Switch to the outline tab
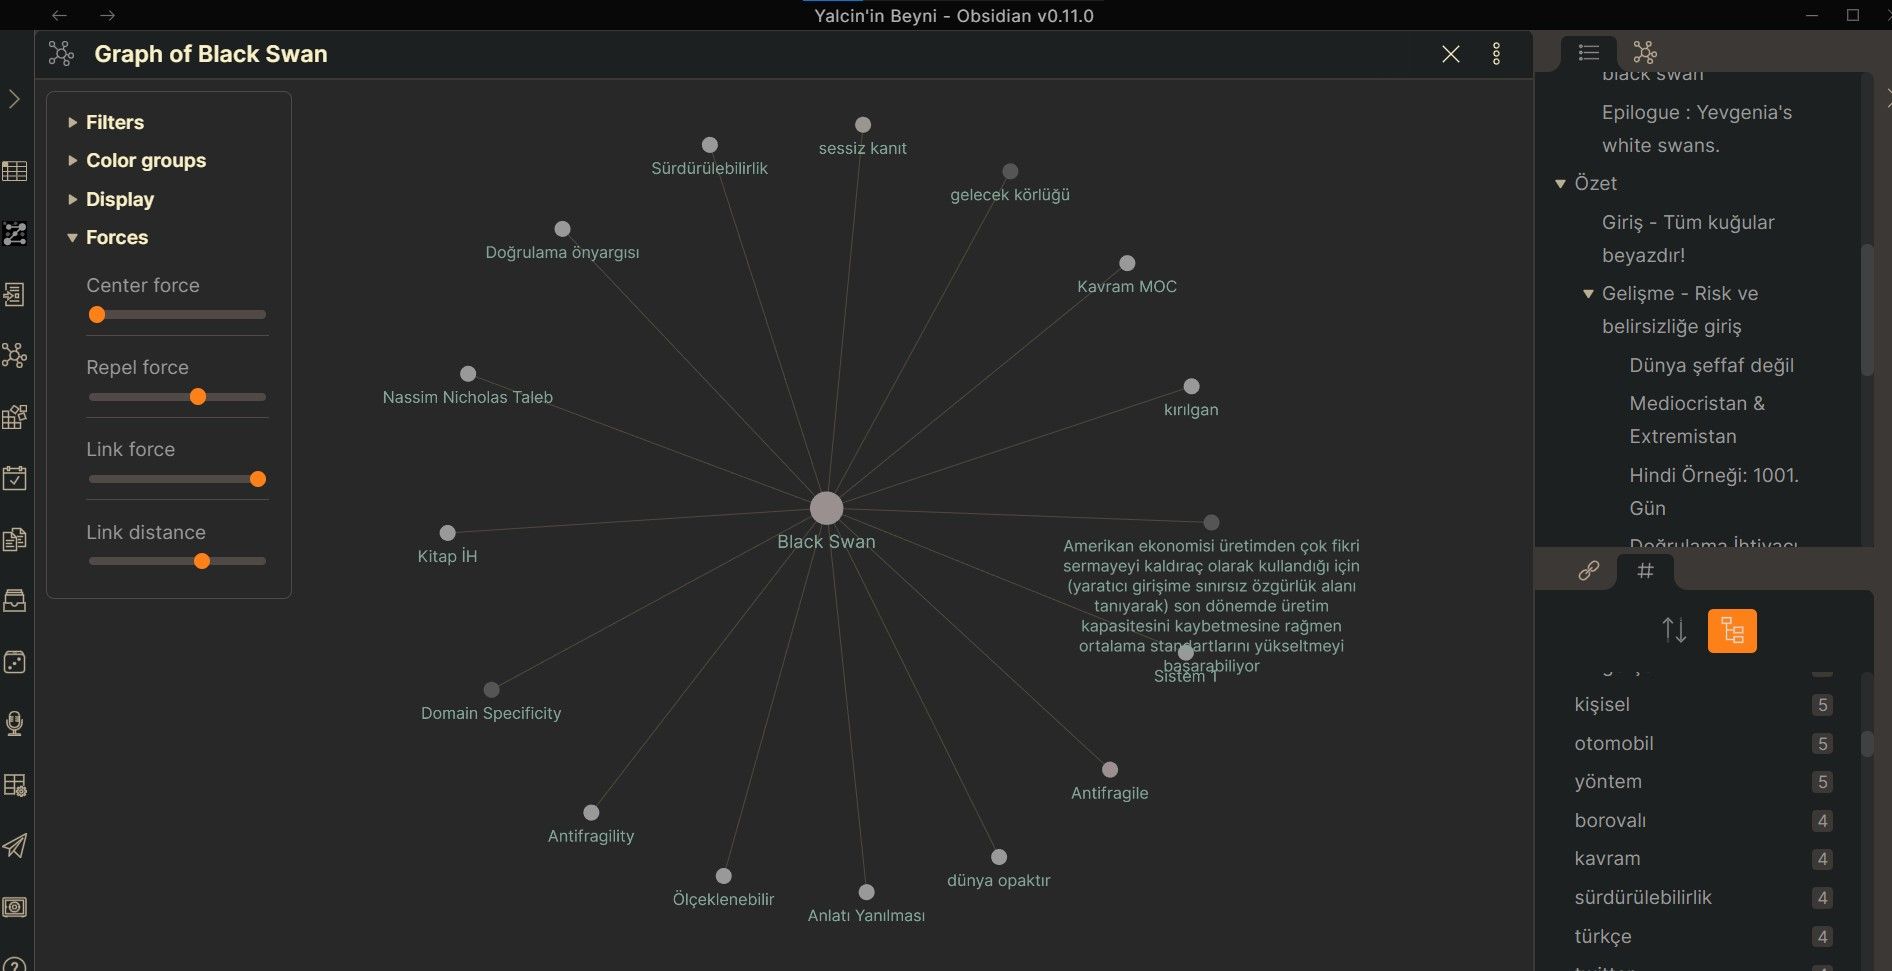Viewport: 1892px width, 971px height. tap(1588, 52)
